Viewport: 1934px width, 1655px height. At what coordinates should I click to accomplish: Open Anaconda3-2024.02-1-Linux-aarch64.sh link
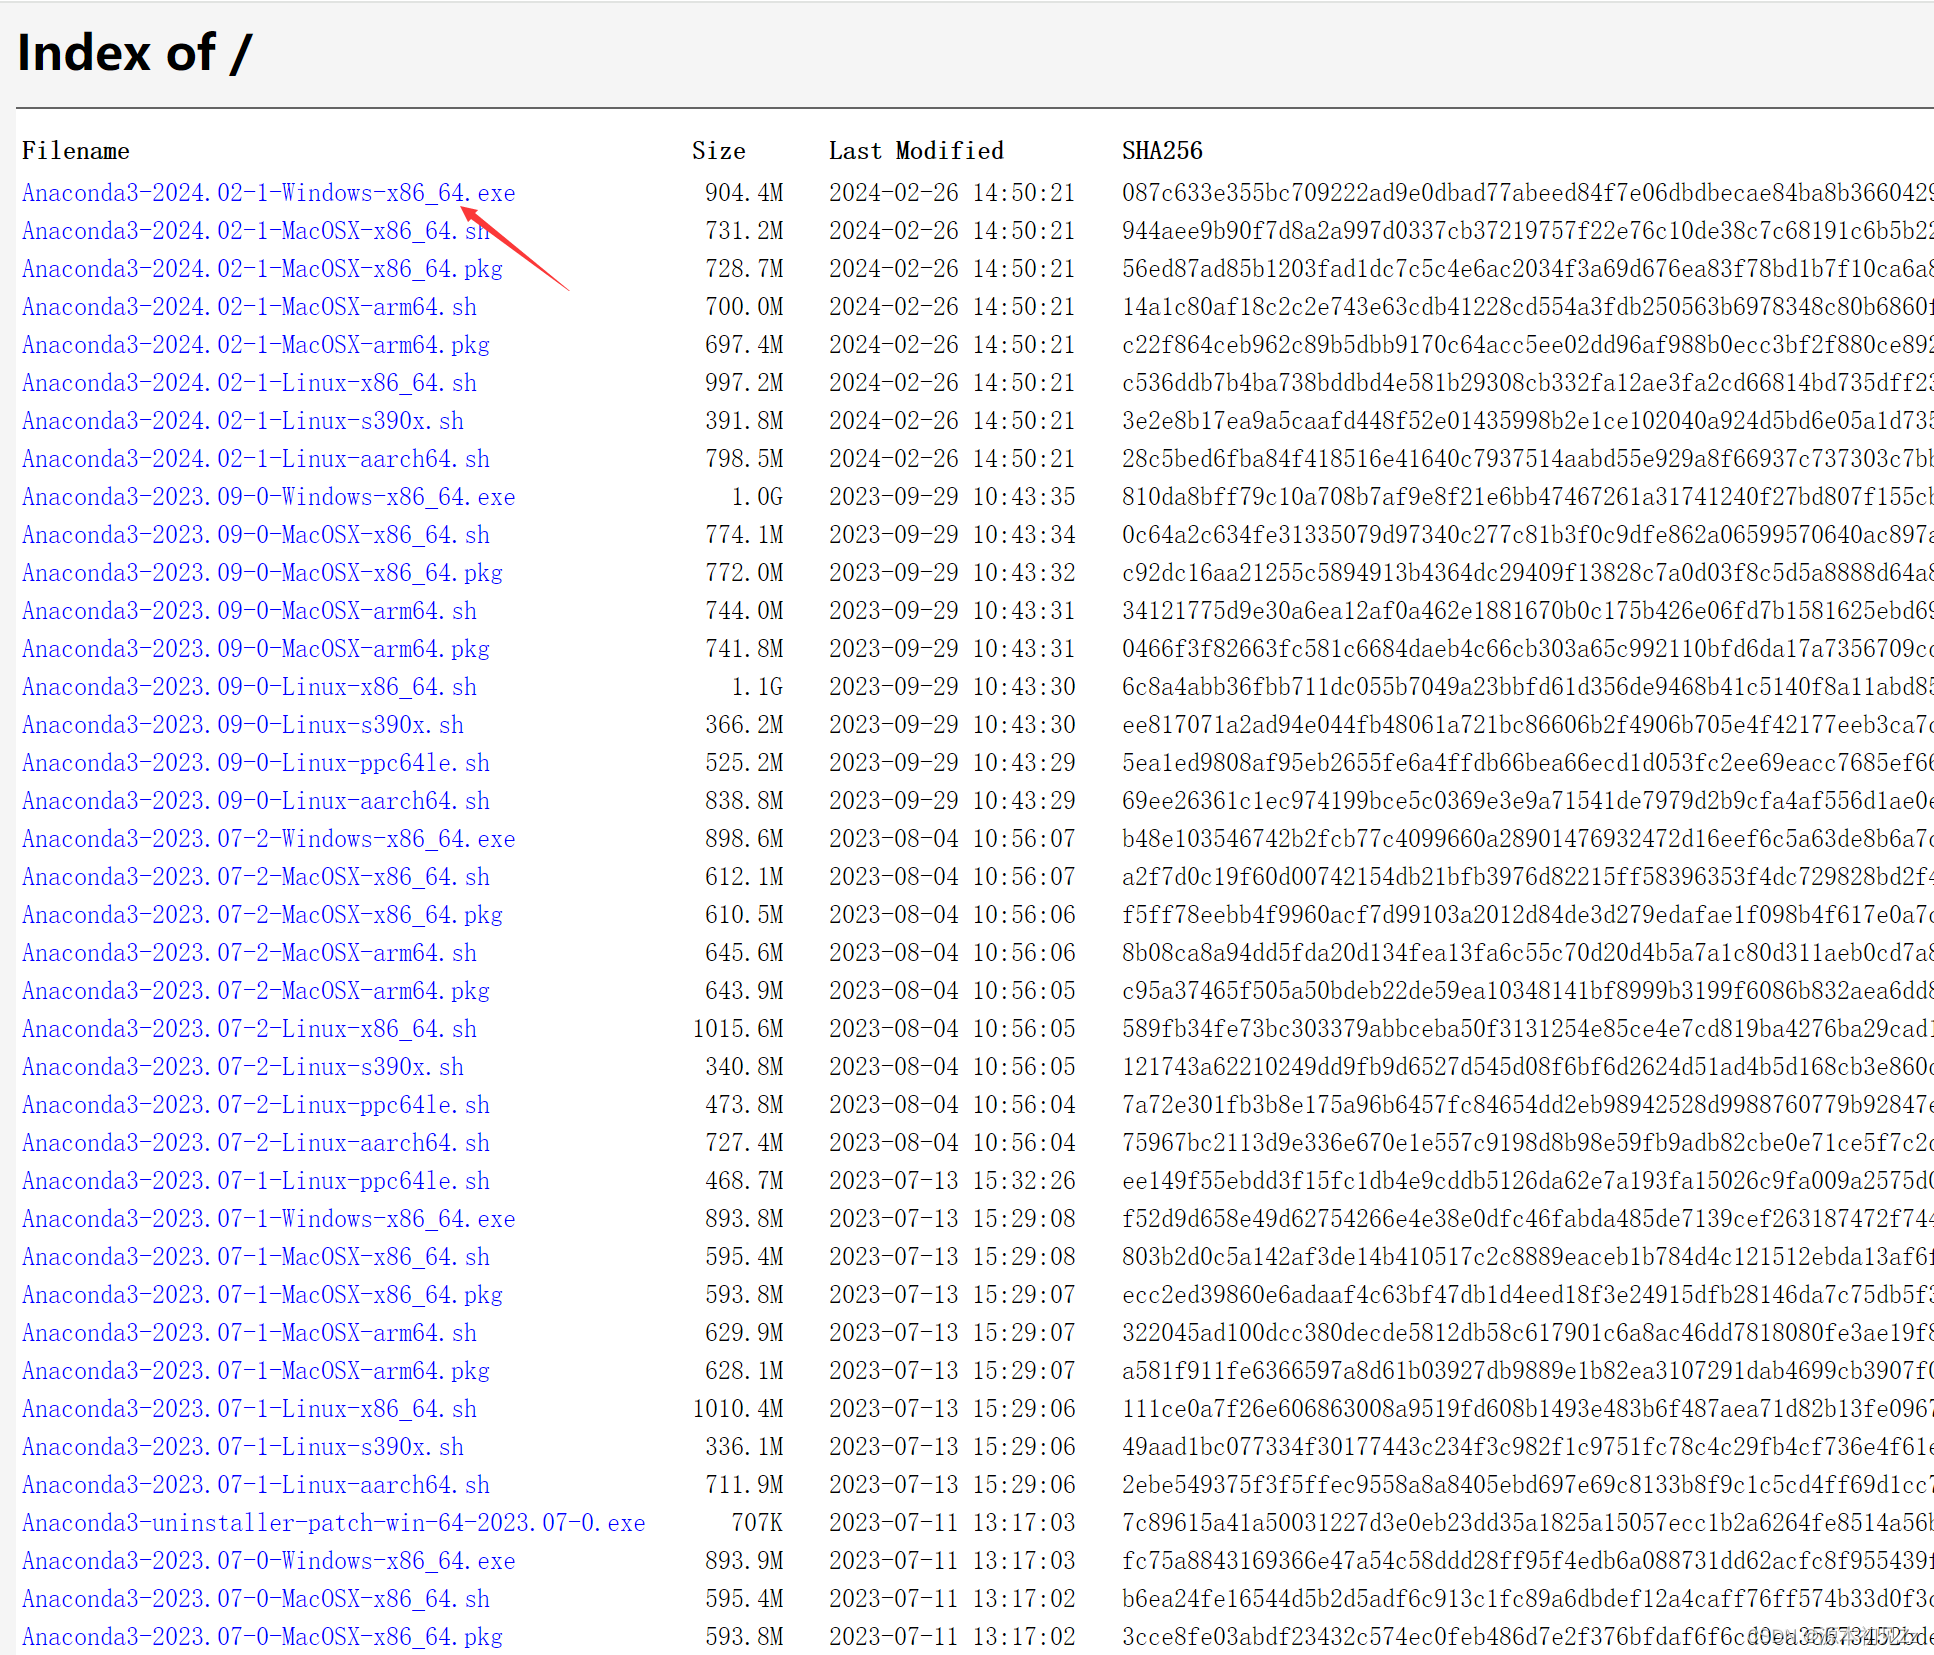[256, 459]
